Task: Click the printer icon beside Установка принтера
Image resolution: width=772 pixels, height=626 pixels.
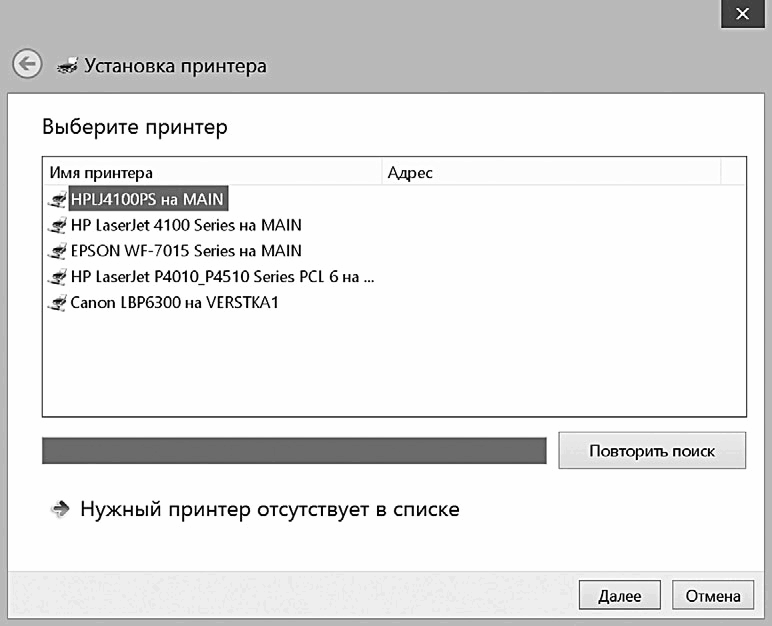Action: tap(67, 66)
